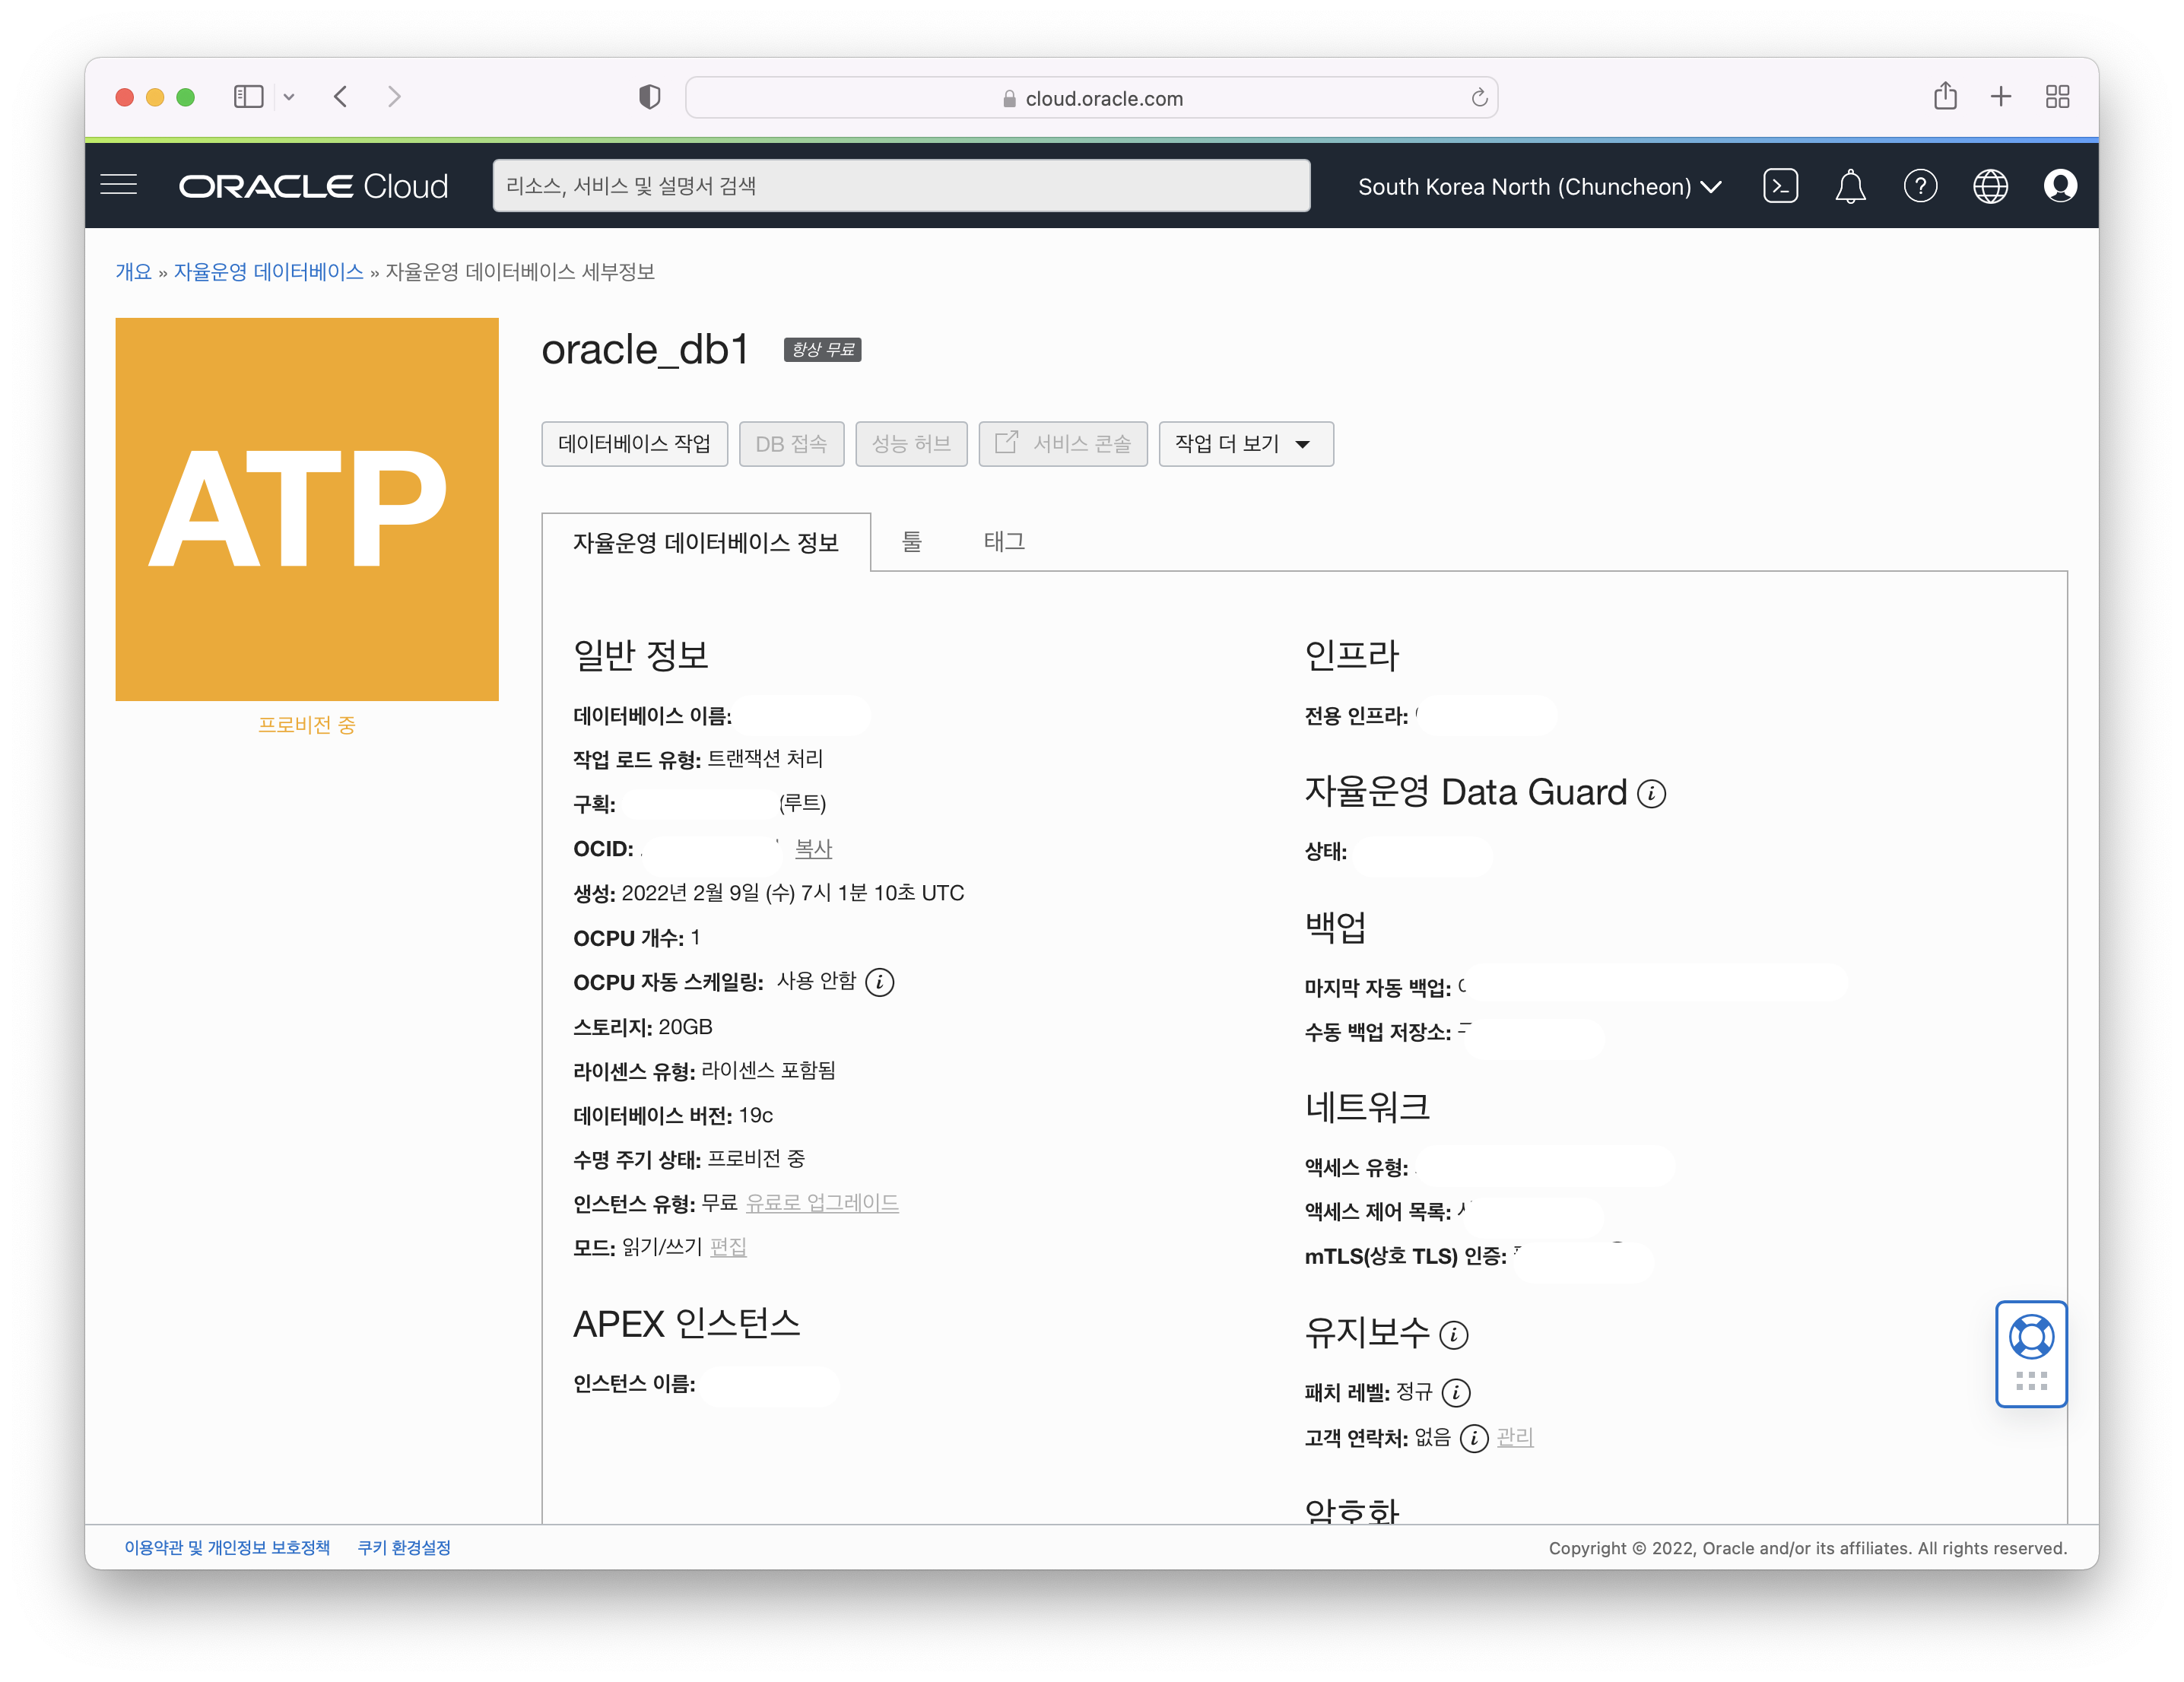Launch Cloud Shell developer tools icon
2184x1682 pixels.
point(1780,186)
